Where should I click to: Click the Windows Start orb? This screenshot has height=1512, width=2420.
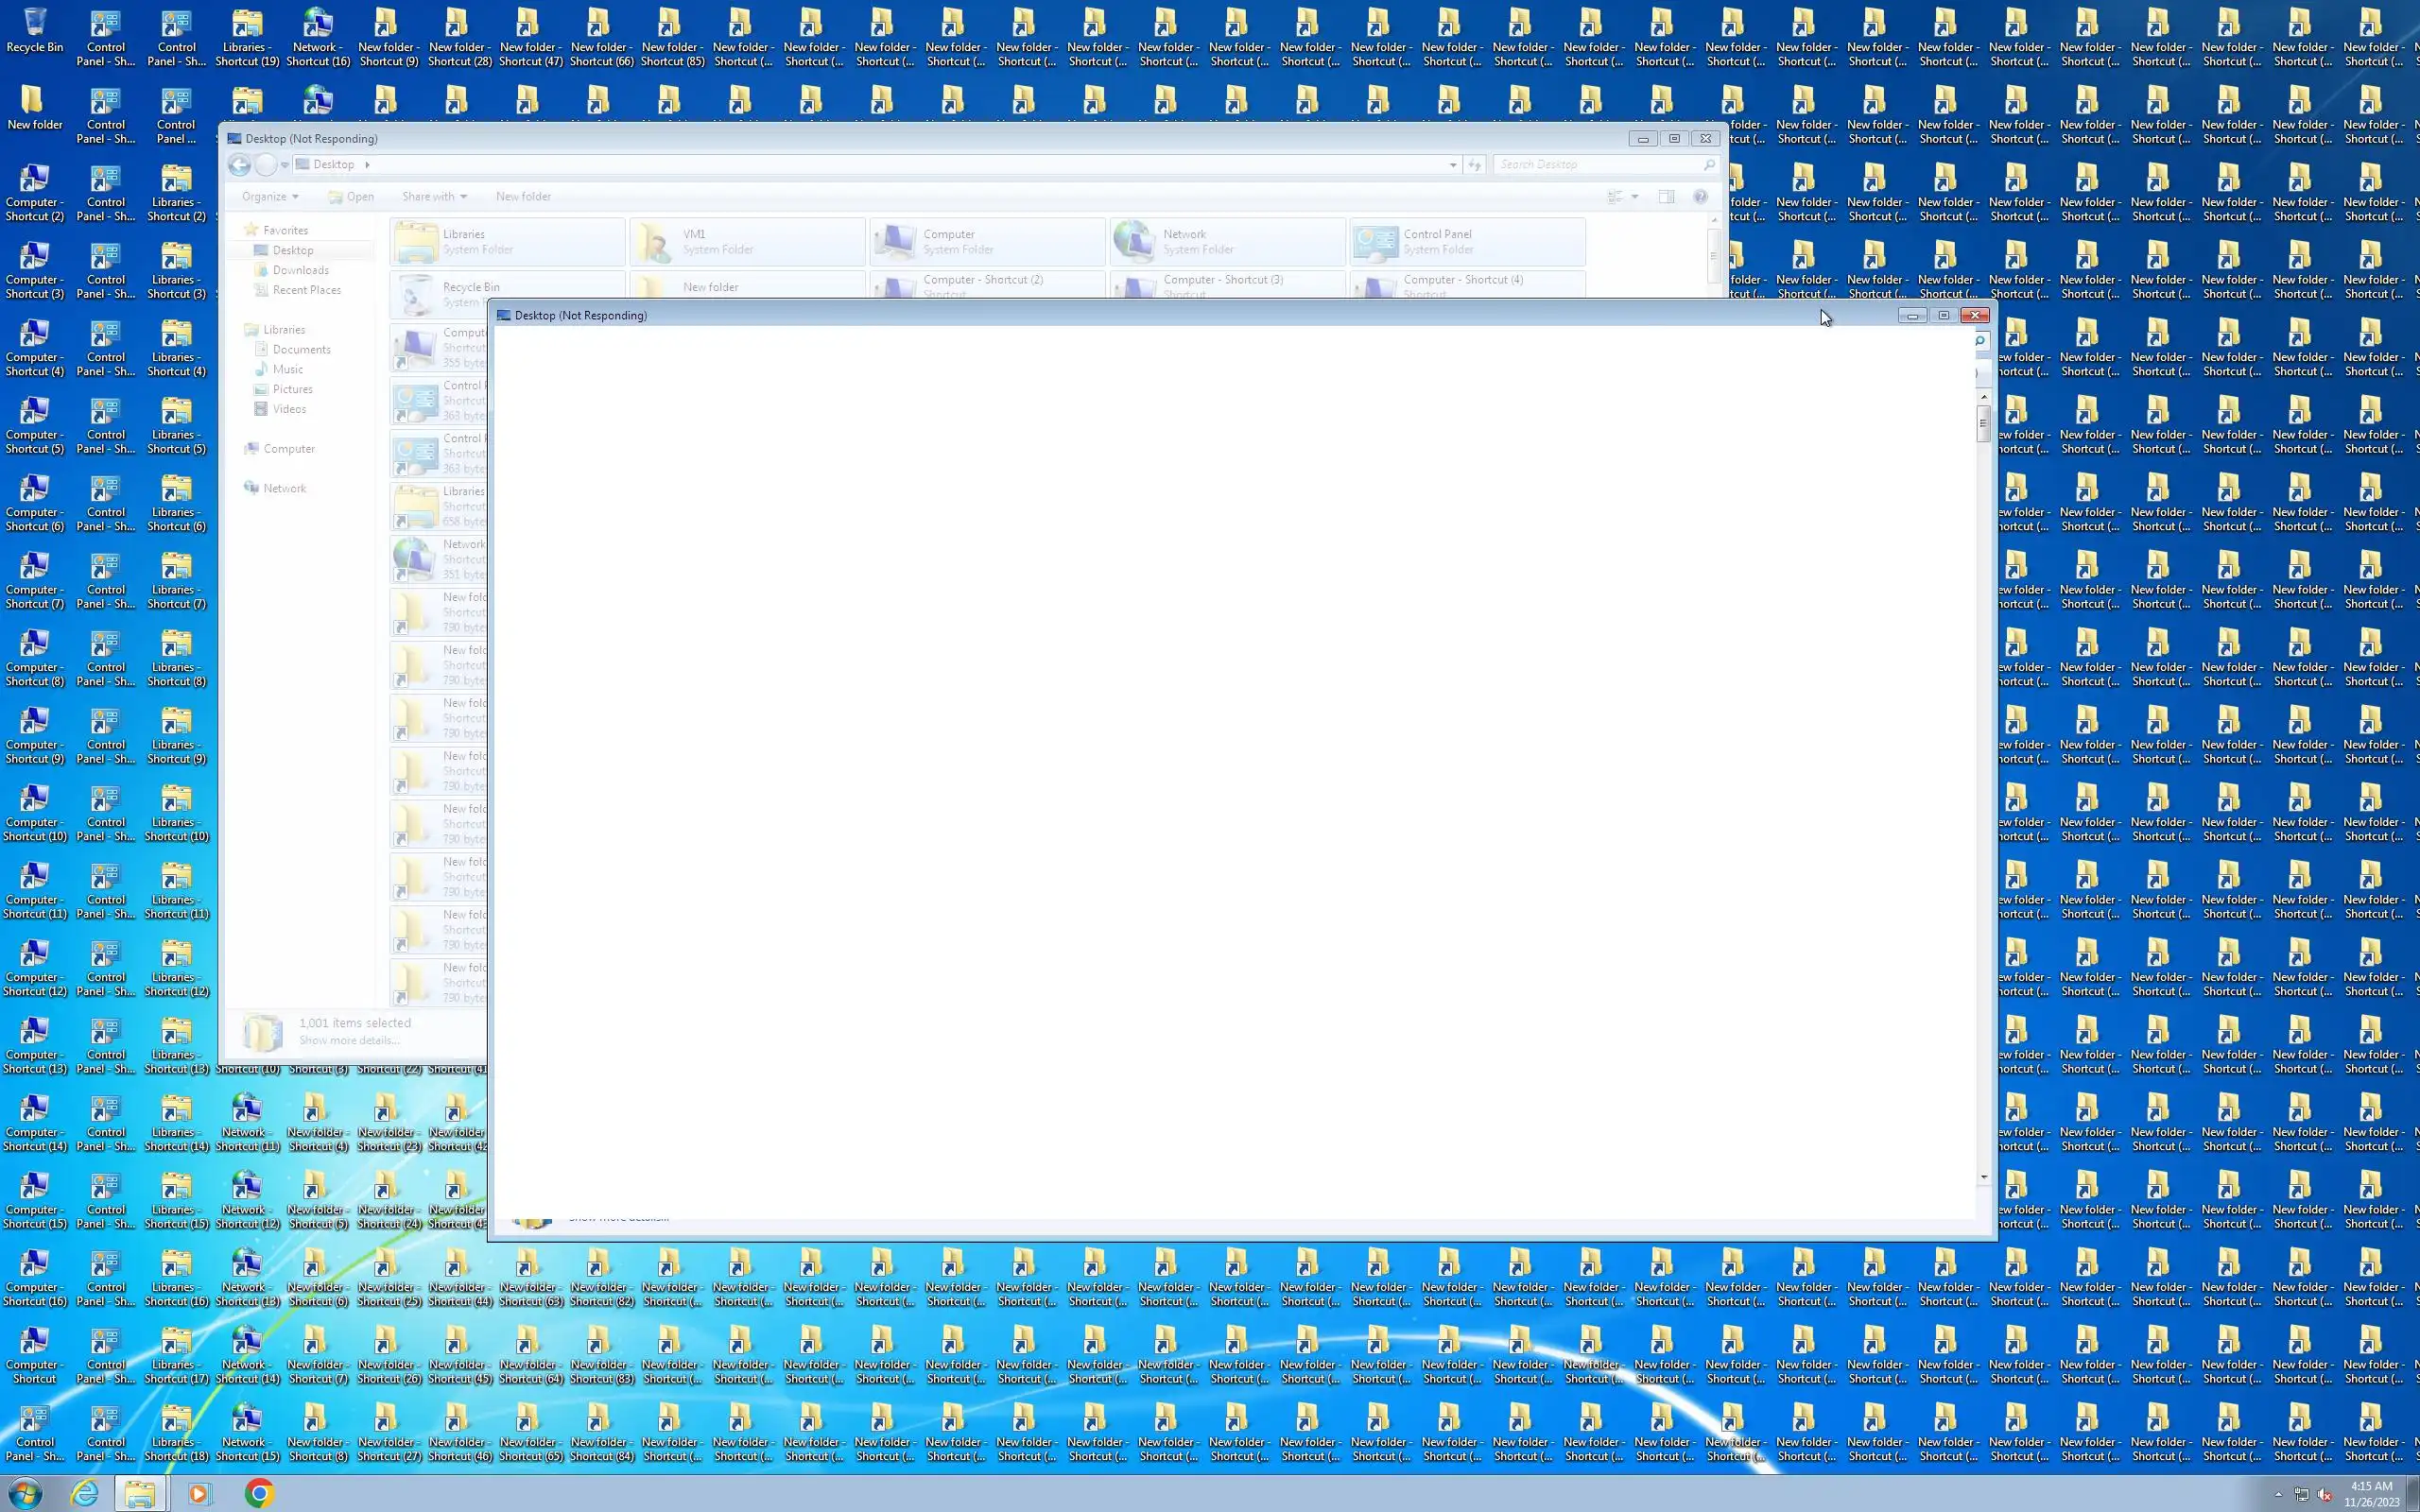25,1493
